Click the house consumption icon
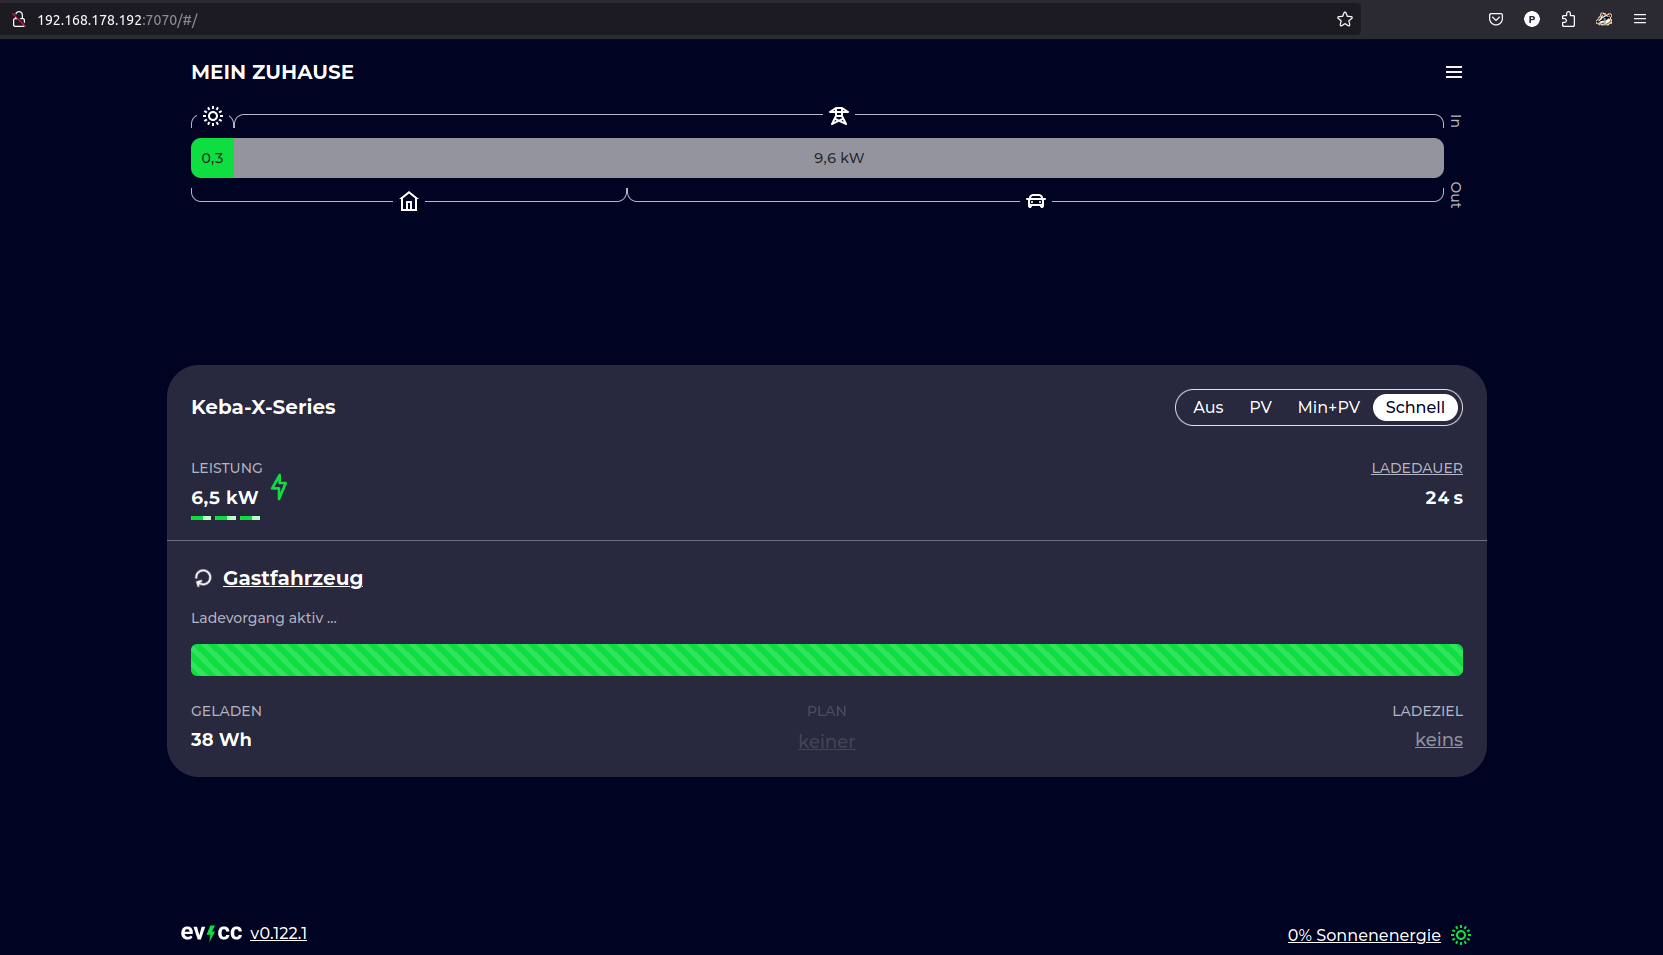Image resolution: width=1663 pixels, height=955 pixels. 409,202
